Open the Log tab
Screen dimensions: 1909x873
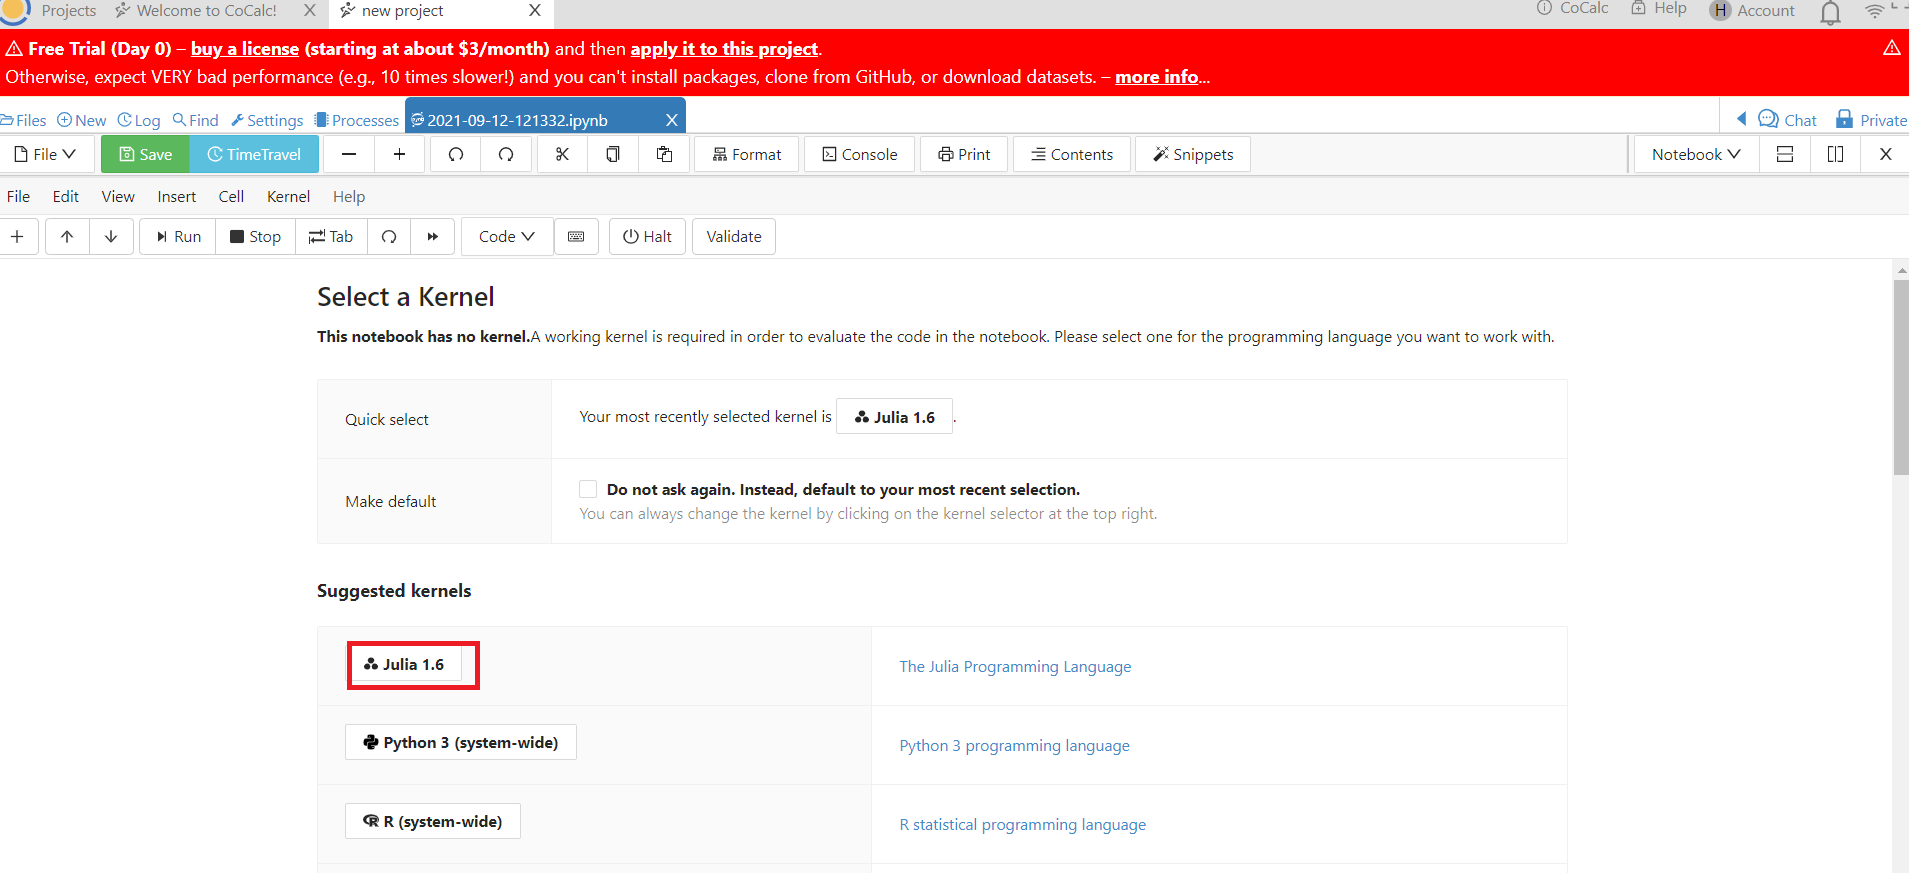[139, 120]
